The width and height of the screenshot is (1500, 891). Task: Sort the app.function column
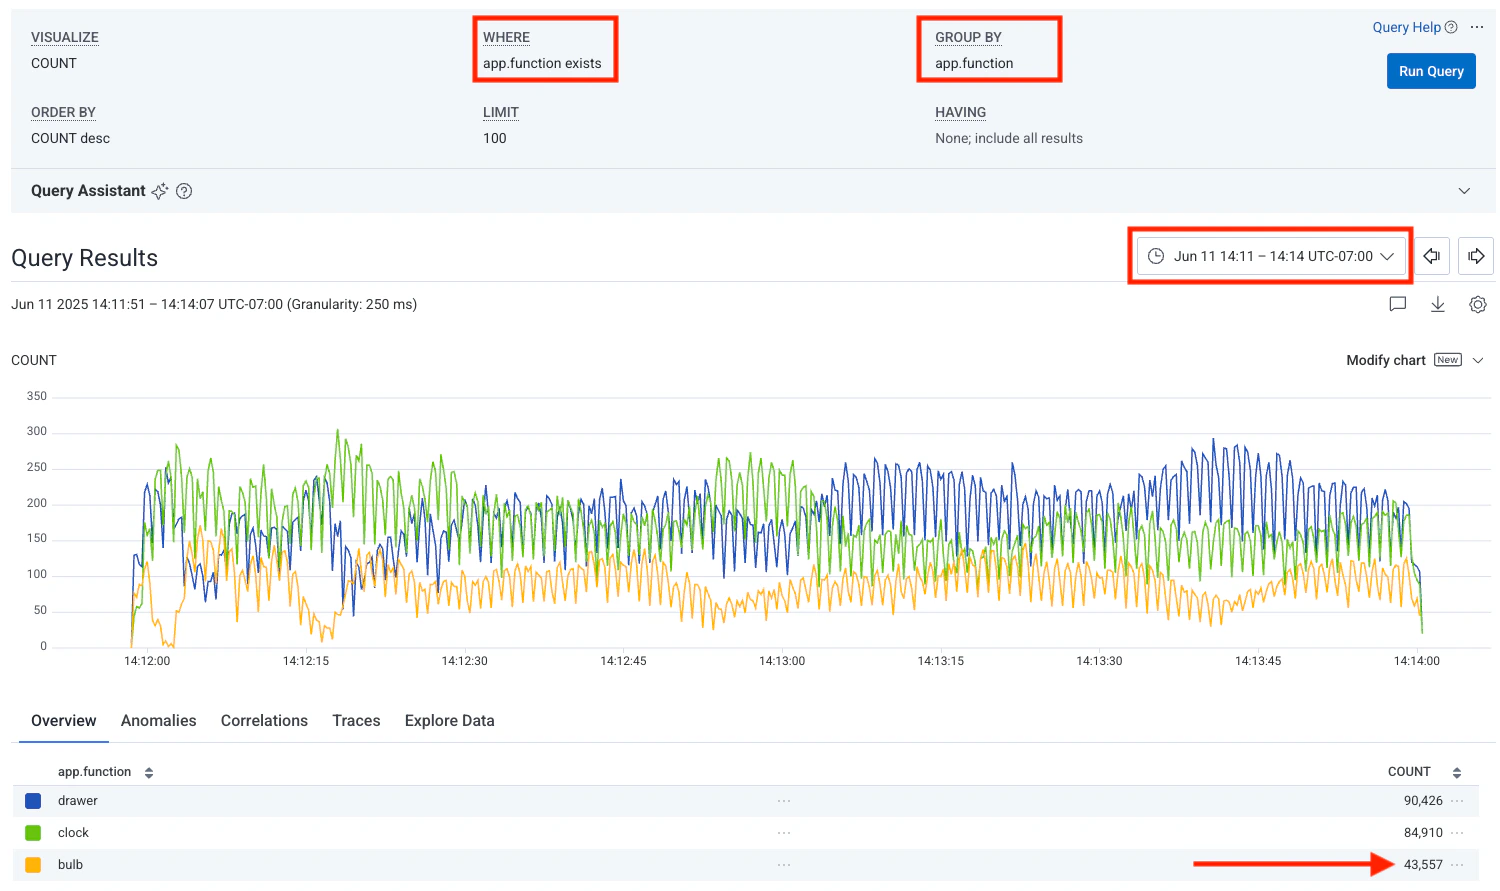[x=148, y=771]
